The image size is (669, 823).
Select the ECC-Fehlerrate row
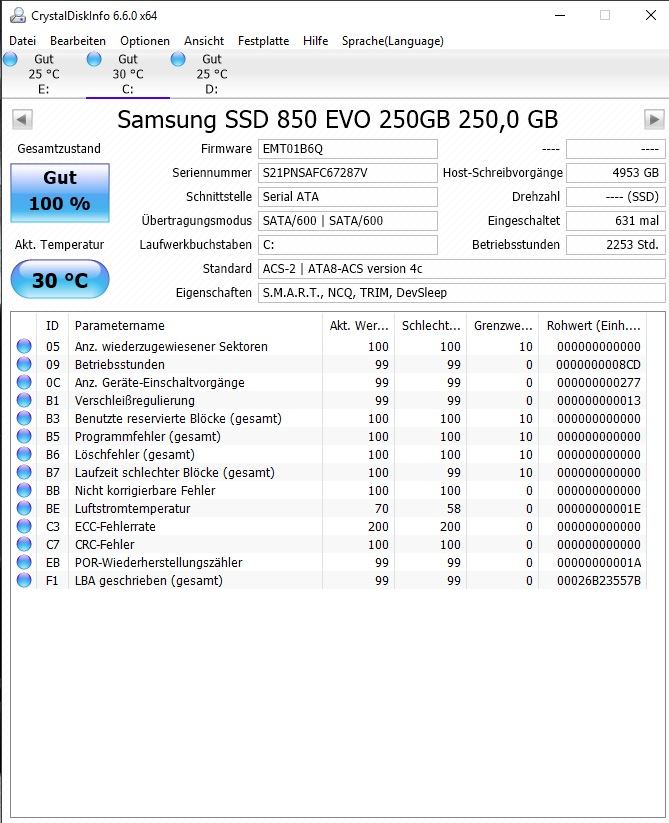point(329,526)
